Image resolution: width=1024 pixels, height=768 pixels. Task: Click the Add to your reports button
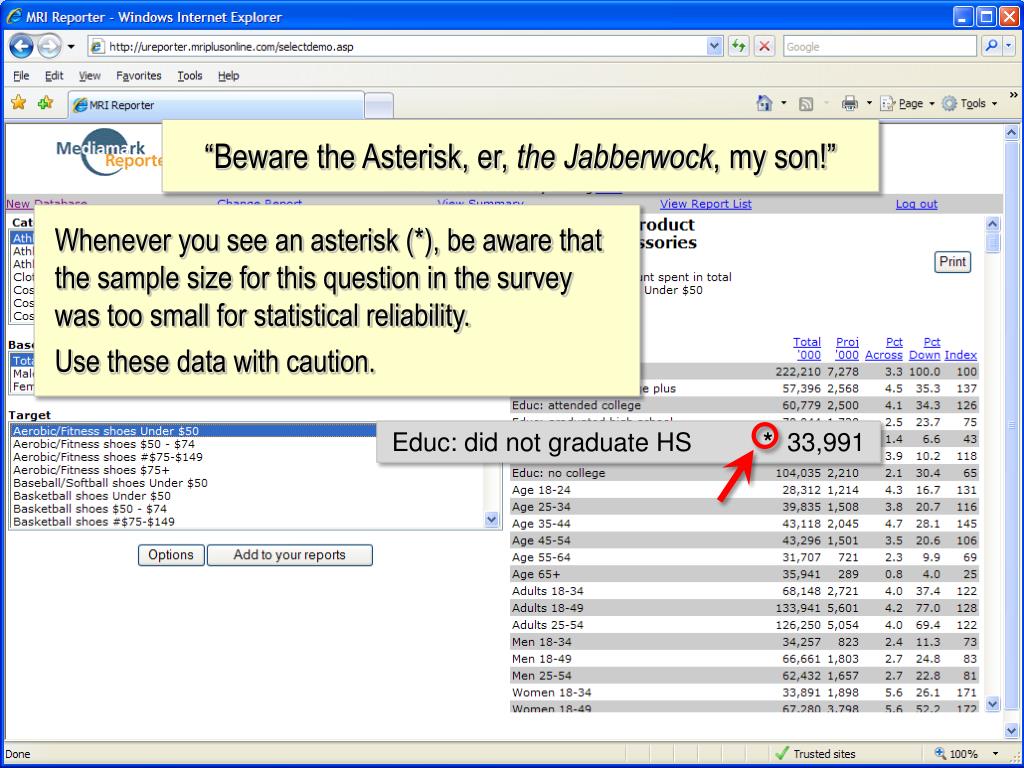coord(289,555)
